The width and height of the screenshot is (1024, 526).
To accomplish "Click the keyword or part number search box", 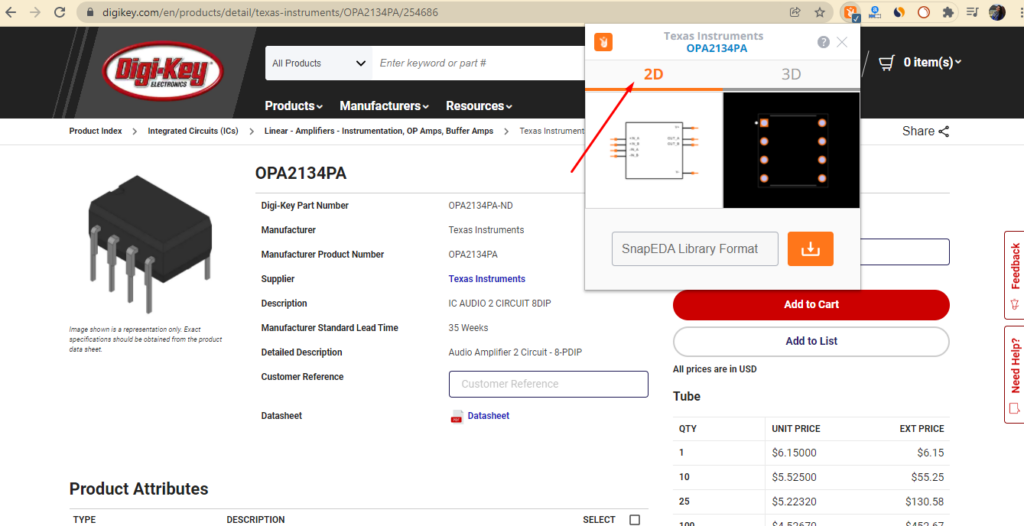I will (x=480, y=63).
